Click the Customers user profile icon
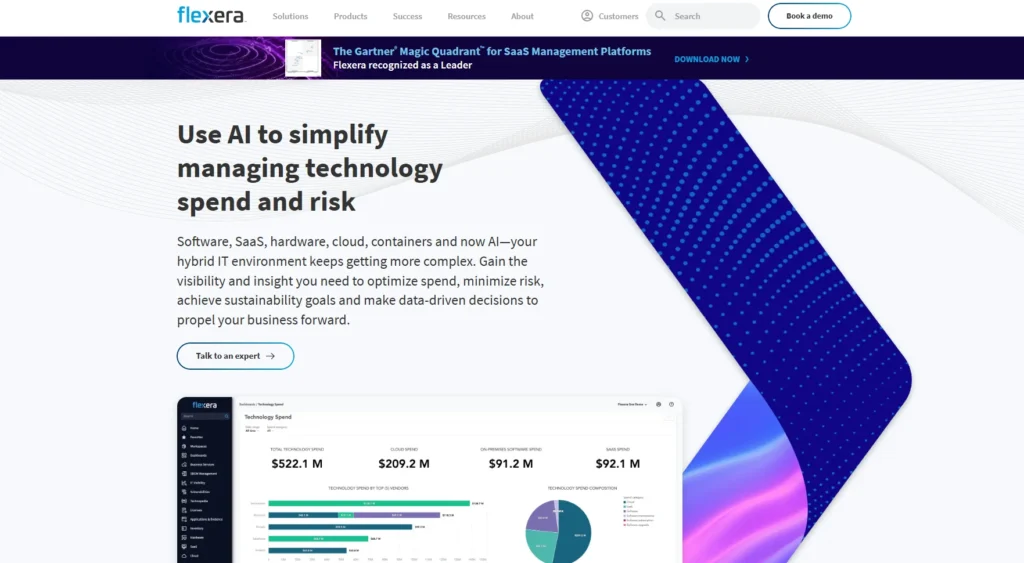1024x563 pixels. tap(587, 16)
